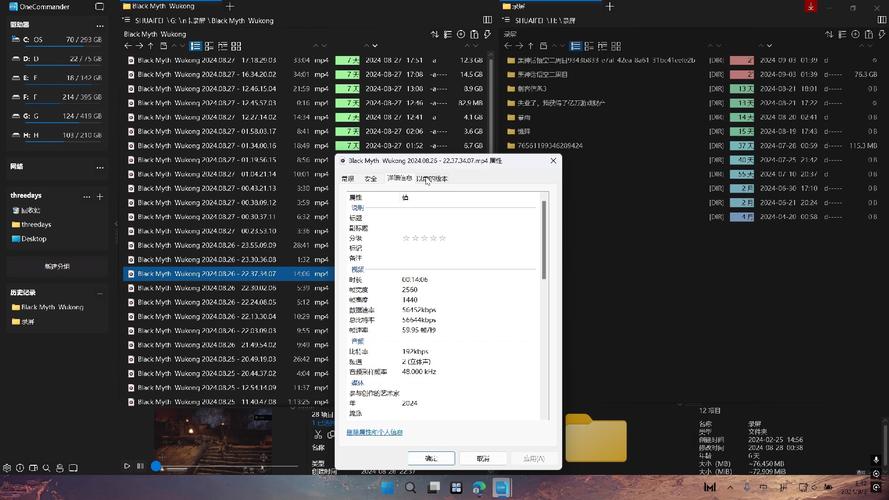Open threedays favorite folder
This screenshot has width=889, height=500.
(x=31, y=224)
